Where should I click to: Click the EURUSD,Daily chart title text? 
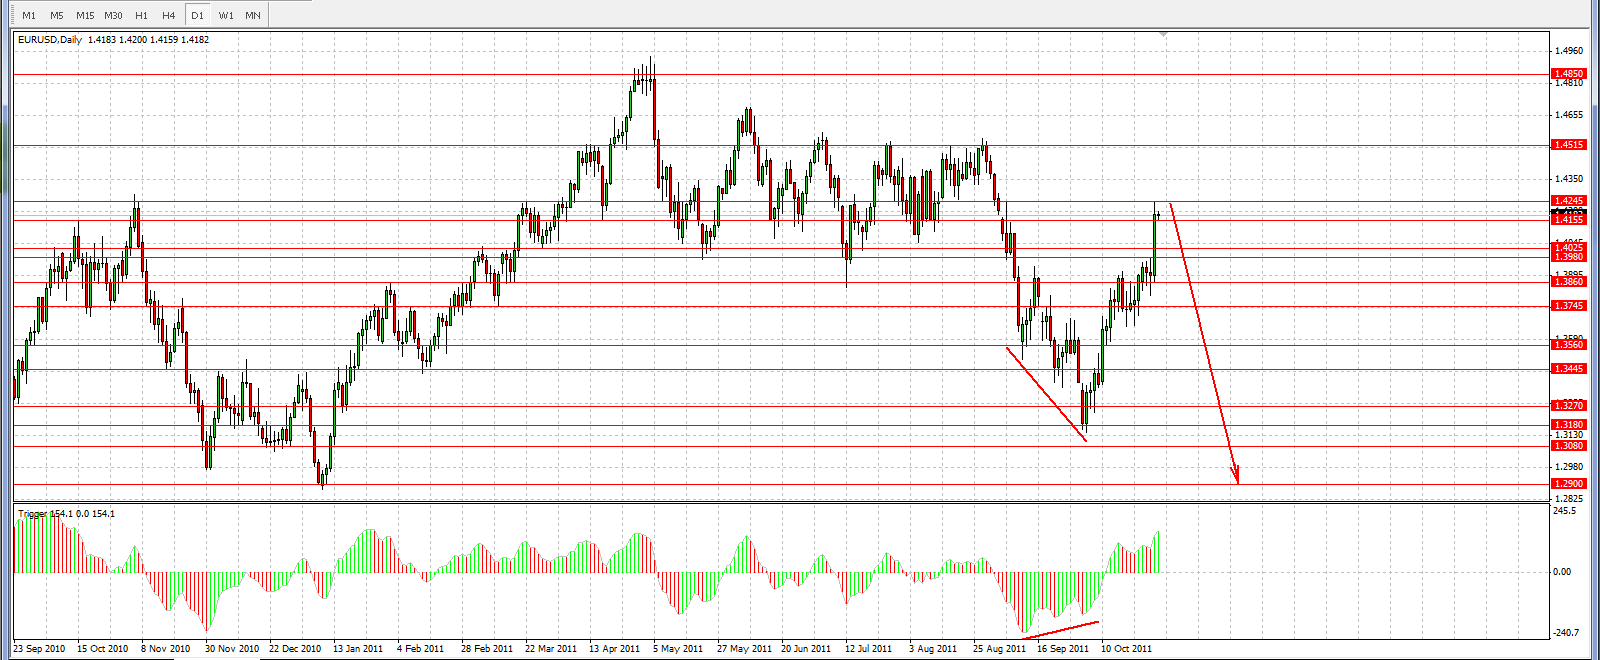[50, 40]
